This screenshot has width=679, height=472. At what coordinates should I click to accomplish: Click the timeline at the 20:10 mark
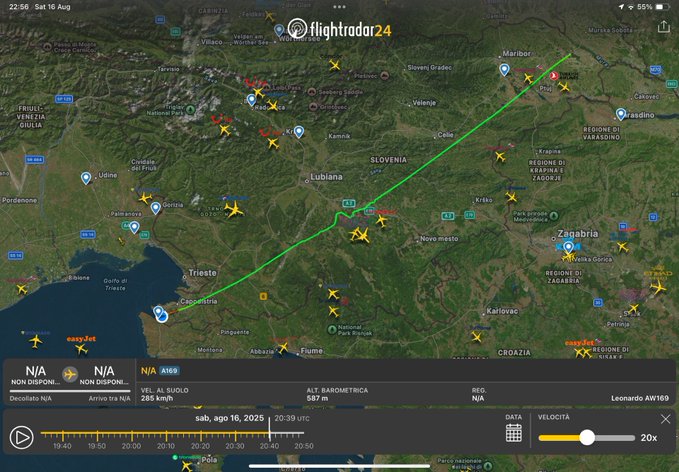coord(166,433)
